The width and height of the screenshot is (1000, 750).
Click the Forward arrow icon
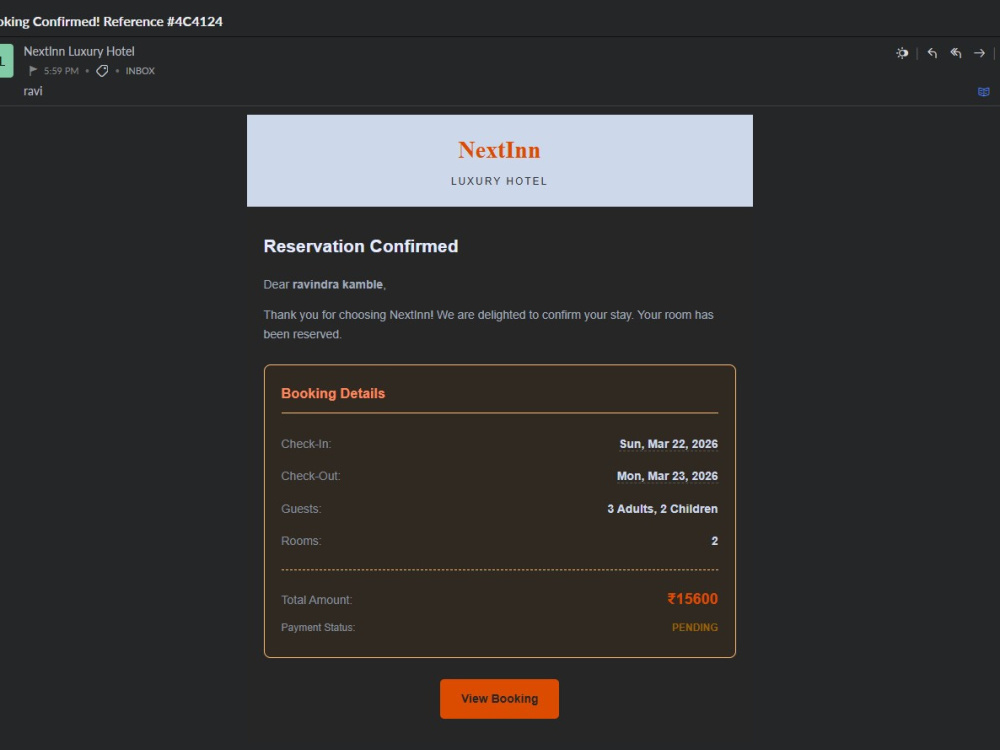pos(980,54)
